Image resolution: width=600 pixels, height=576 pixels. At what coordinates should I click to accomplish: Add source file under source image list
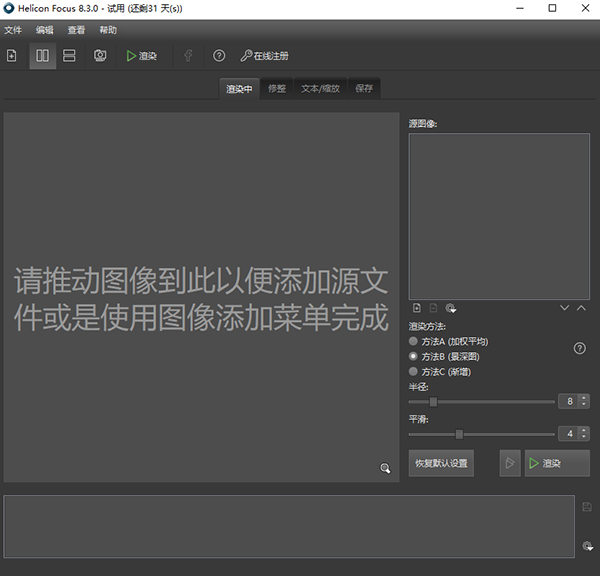coord(417,308)
